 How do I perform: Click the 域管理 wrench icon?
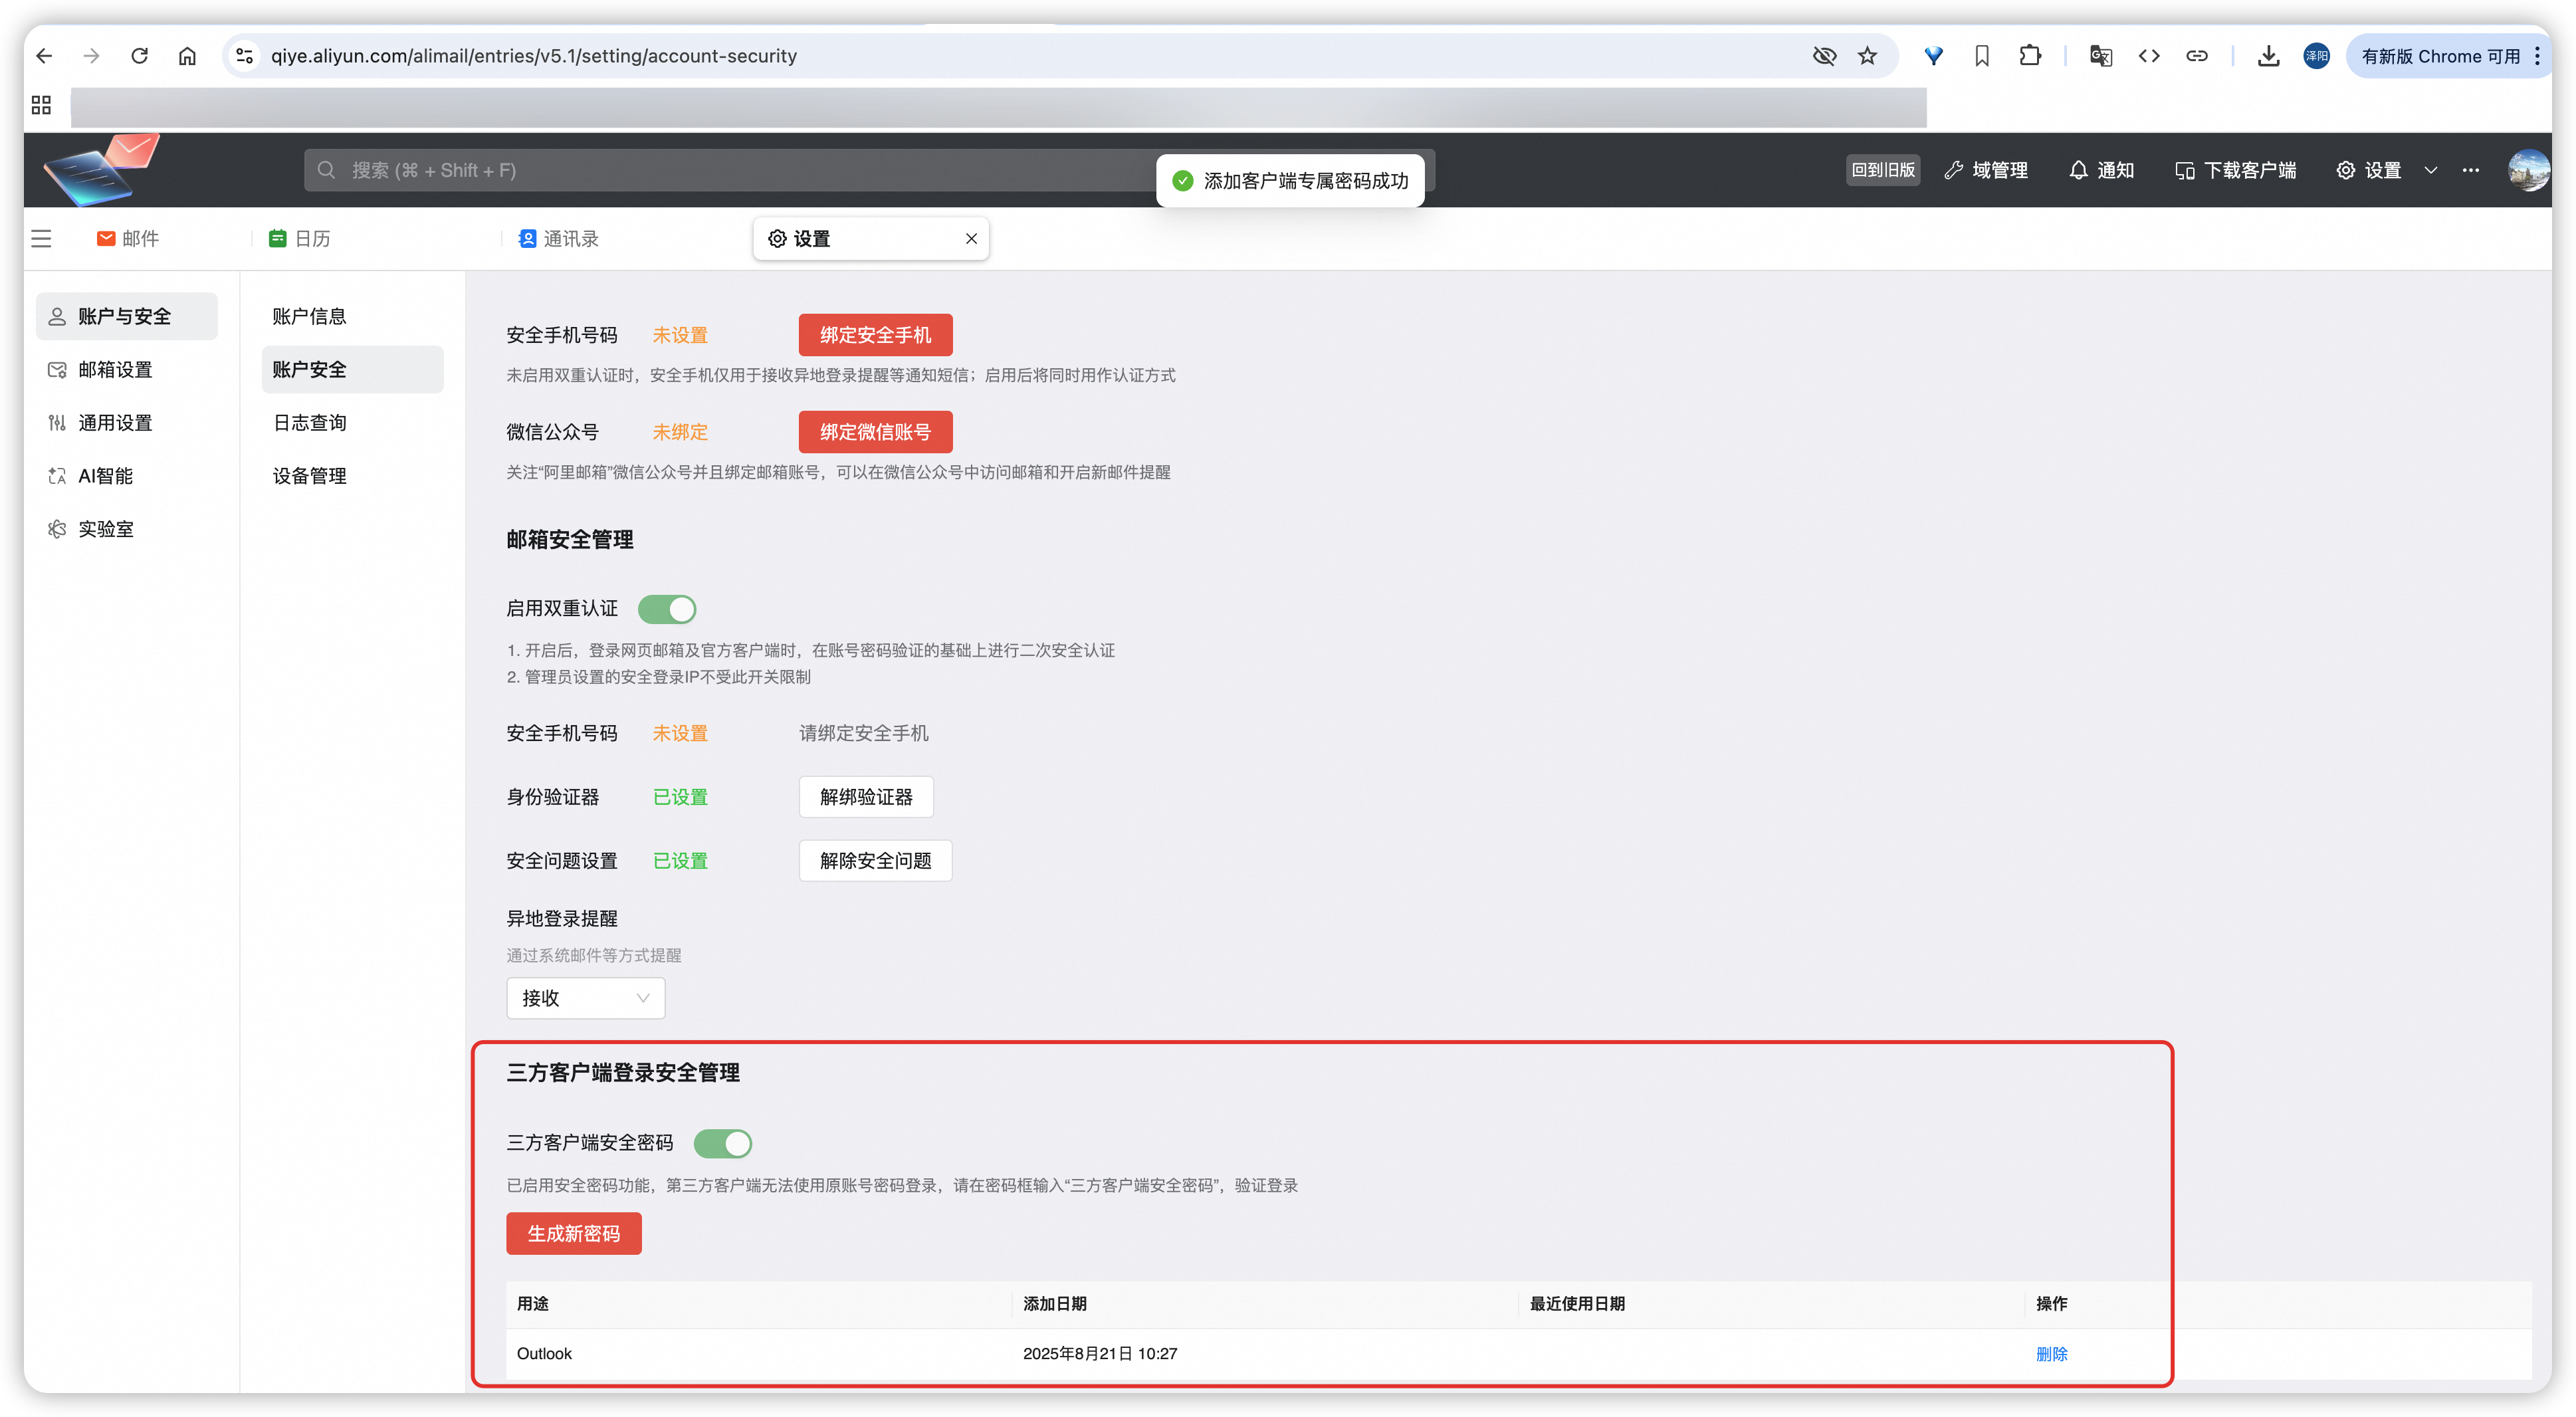[x=1953, y=170]
